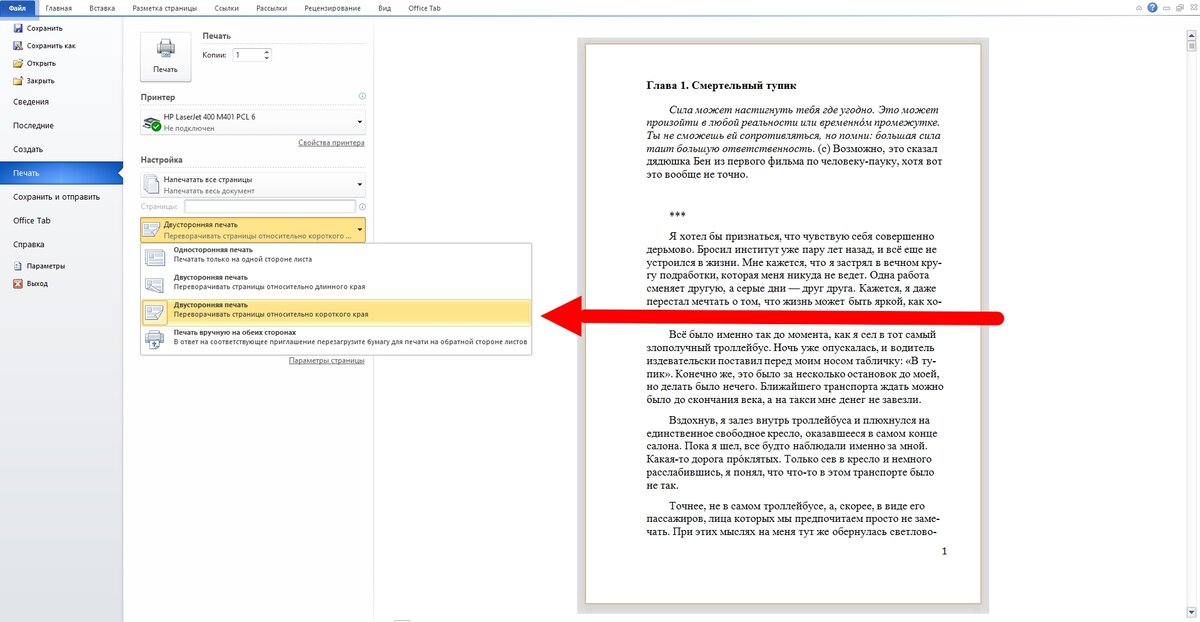Open the Напечатать все страницы dropdown
Screen dimensions: 1200x622
point(253,185)
